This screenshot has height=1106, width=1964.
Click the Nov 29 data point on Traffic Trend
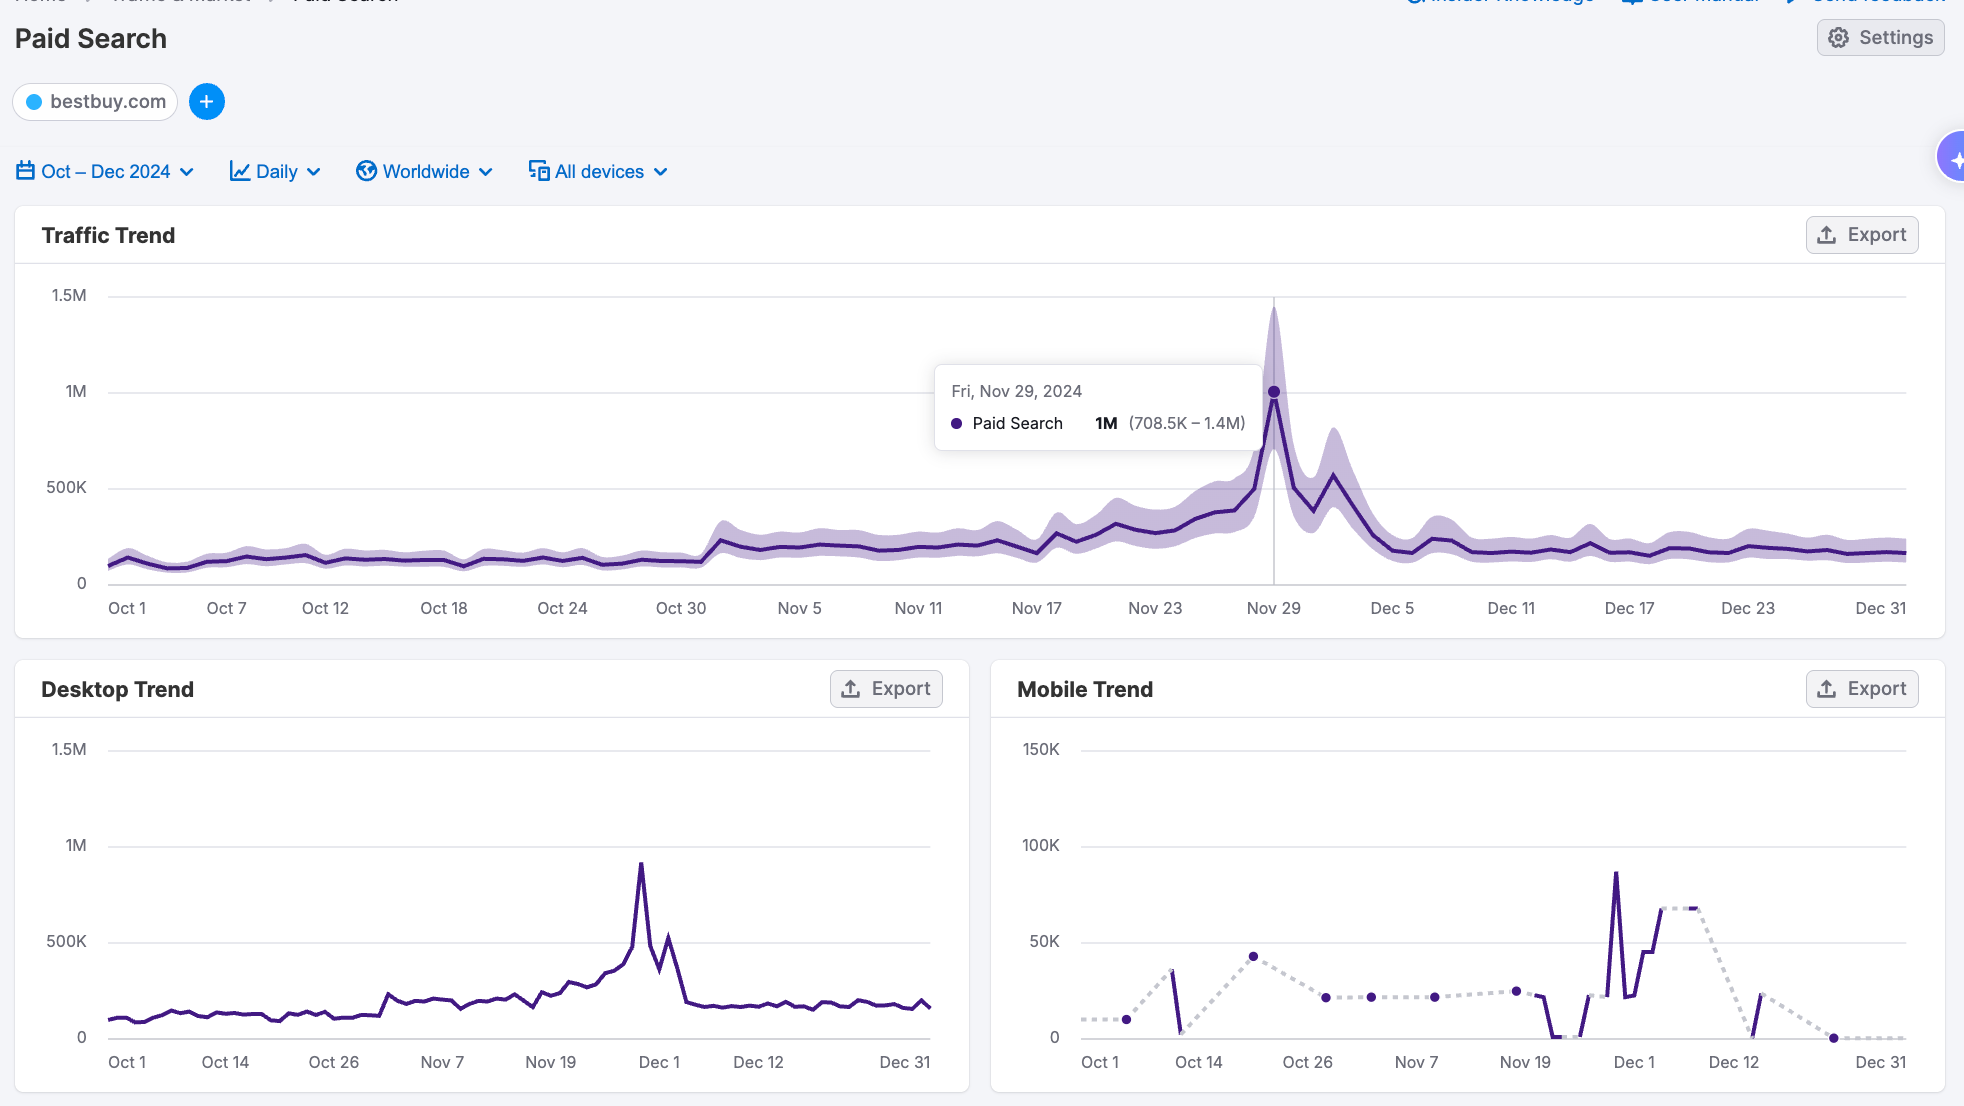point(1274,392)
